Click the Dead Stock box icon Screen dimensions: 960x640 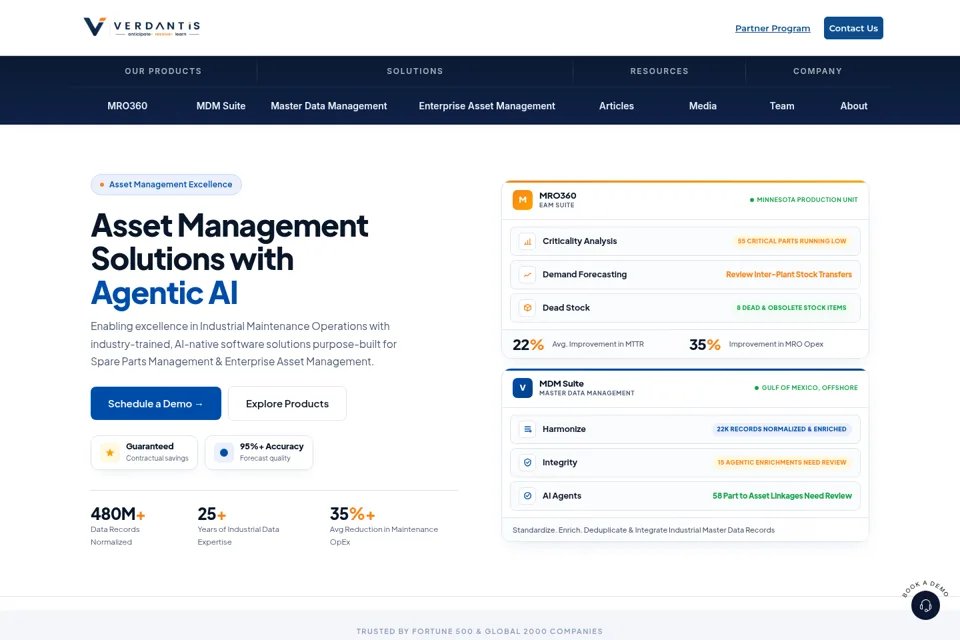click(x=527, y=307)
